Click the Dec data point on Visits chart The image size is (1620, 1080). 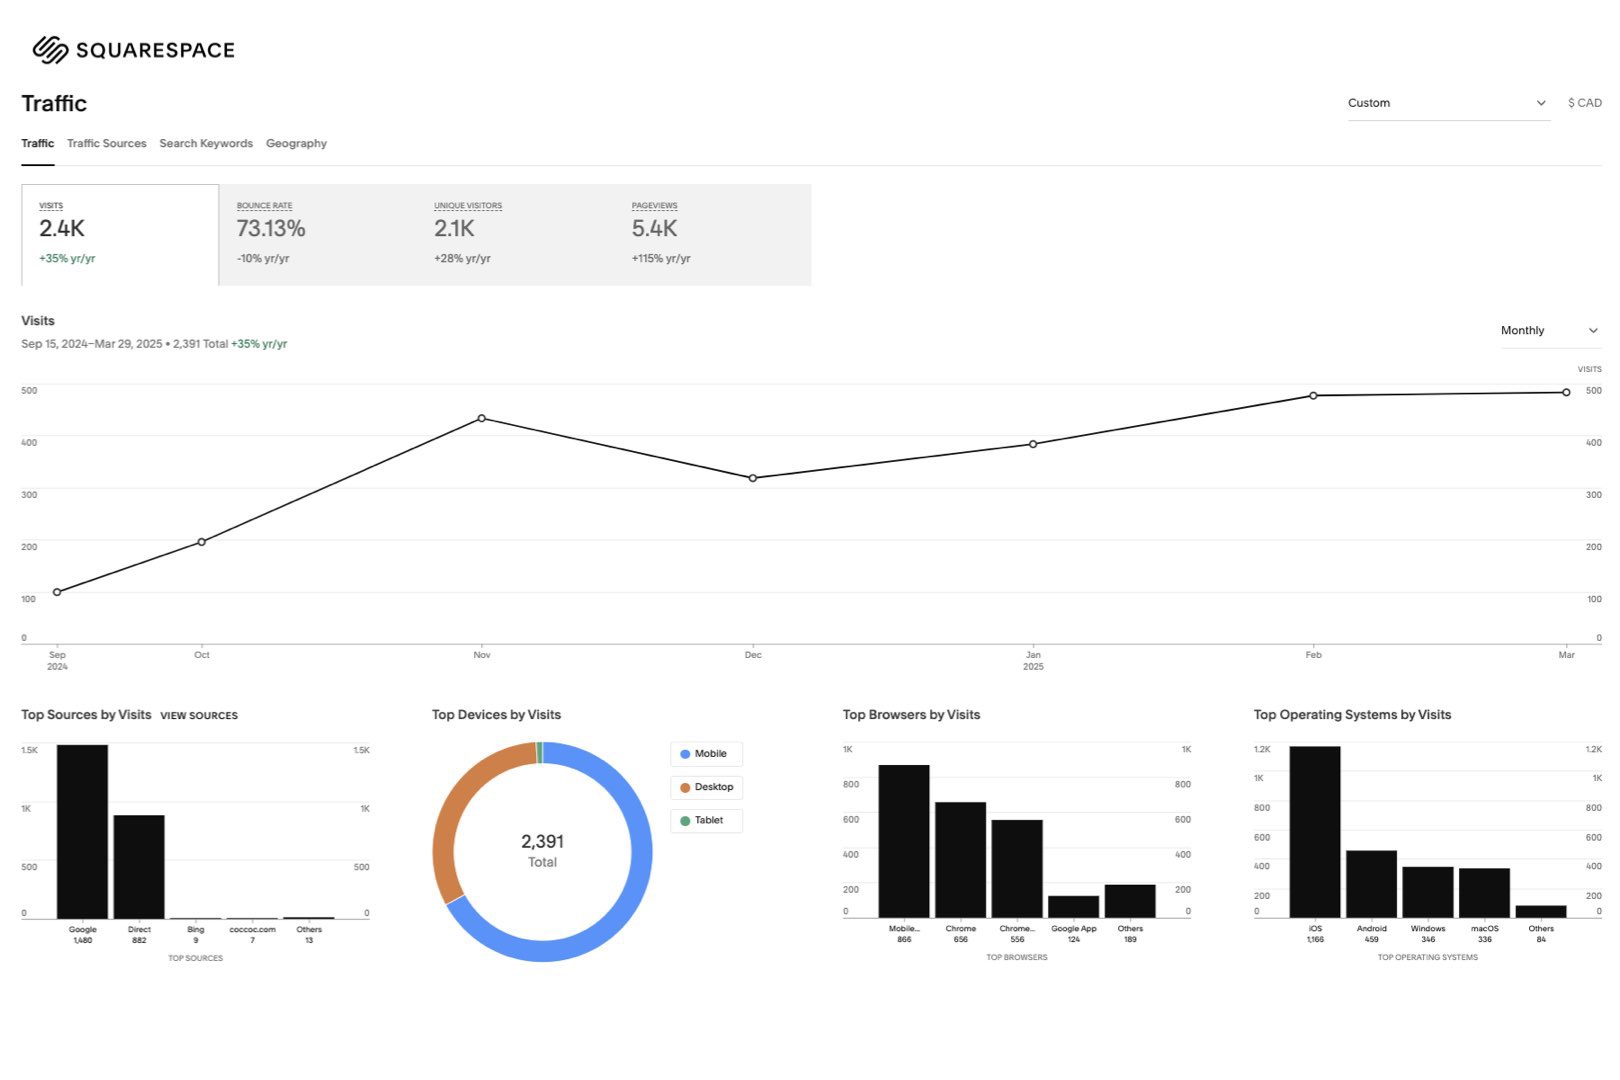click(753, 478)
